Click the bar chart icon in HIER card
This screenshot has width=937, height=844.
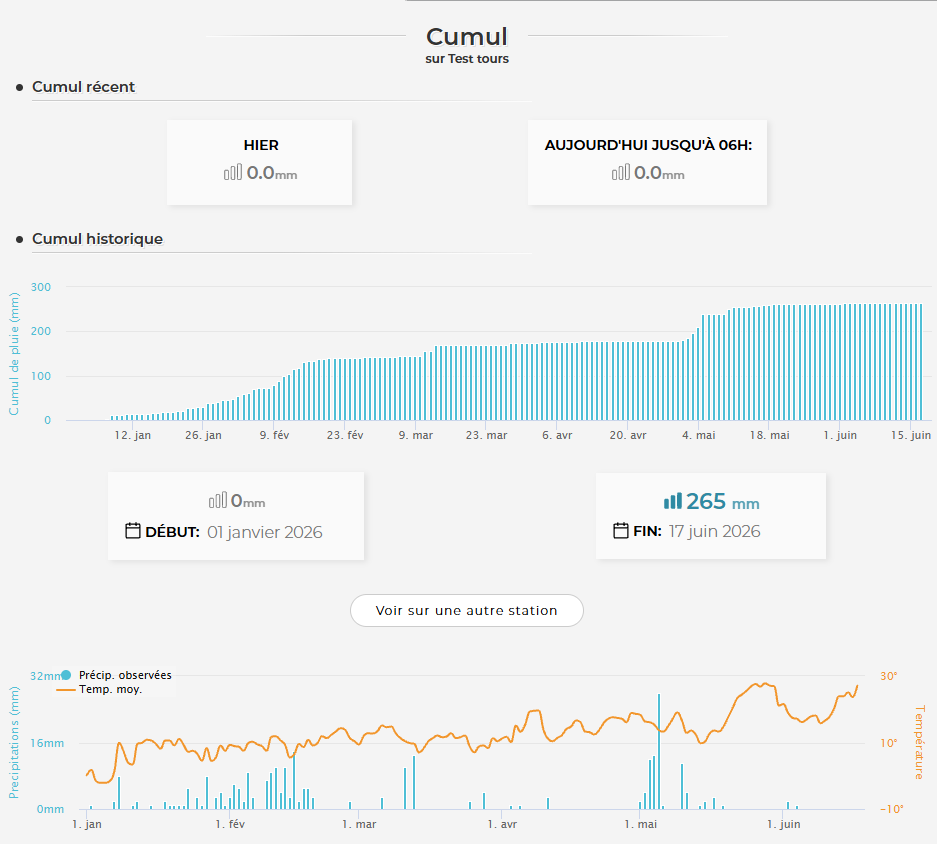233,172
